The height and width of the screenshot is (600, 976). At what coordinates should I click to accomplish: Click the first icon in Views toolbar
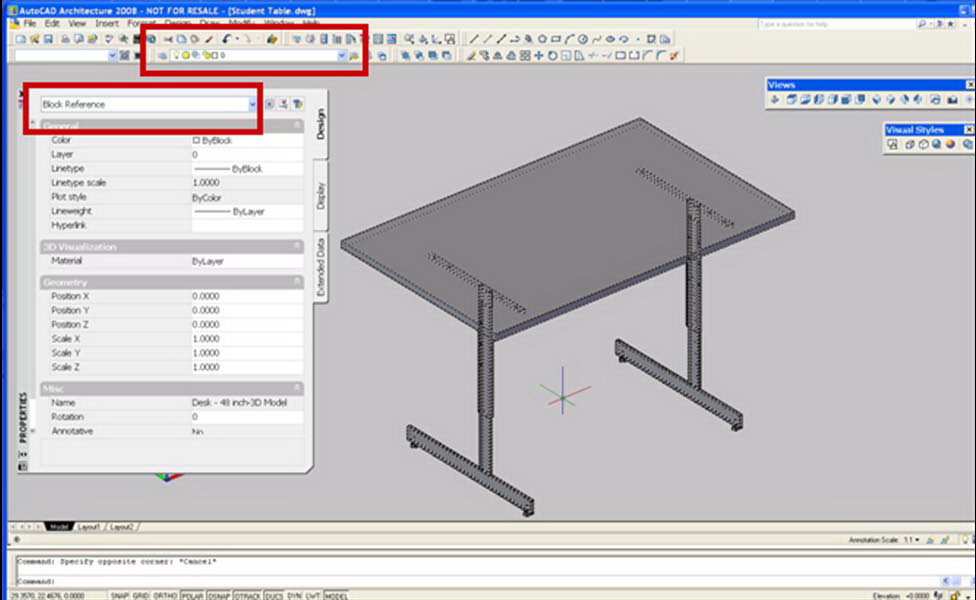pyautogui.click(x=775, y=100)
